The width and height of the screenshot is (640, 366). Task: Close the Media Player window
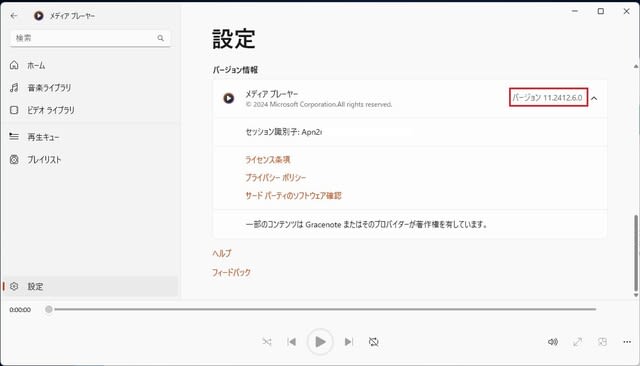click(x=627, y=11)
